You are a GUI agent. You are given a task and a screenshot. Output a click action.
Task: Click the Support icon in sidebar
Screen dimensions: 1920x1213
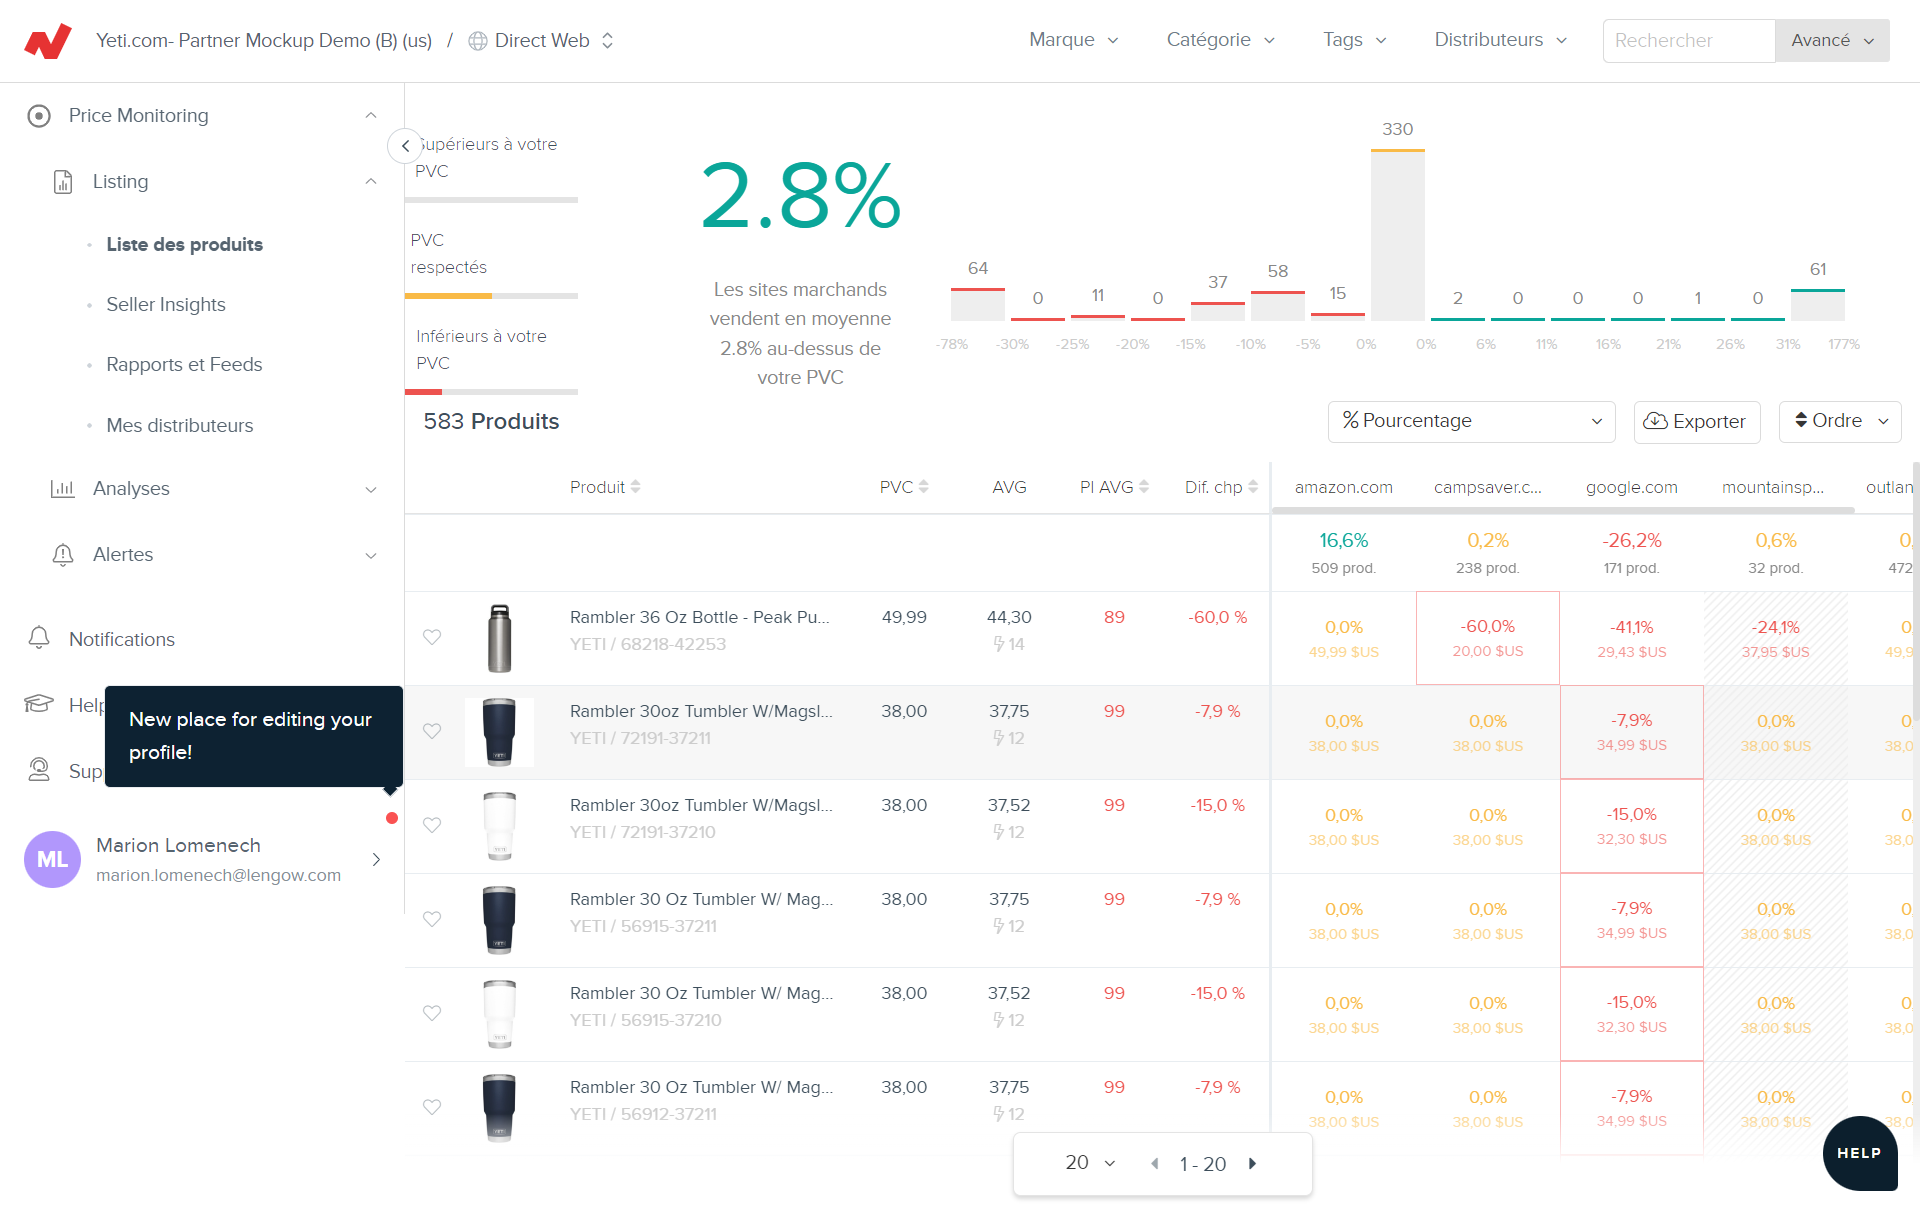pos(39,769)
